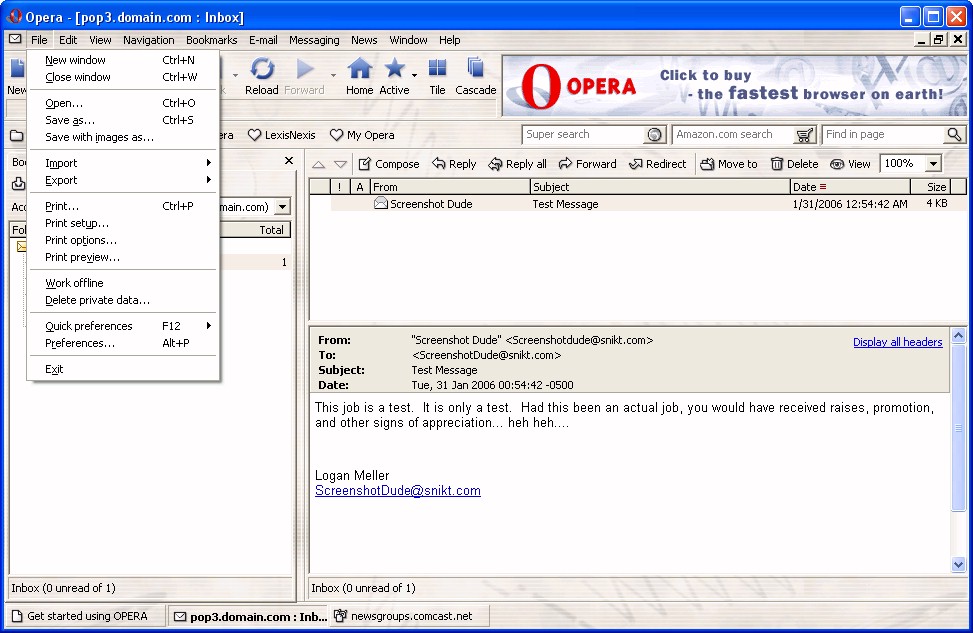The image size is (973, 633).
Task: Go to next message with down arrow
Action: point(340,164)
